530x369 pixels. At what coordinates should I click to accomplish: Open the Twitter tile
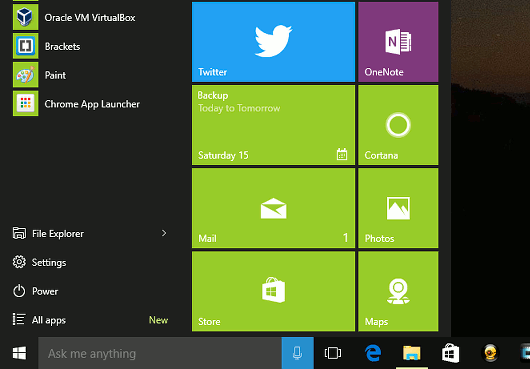[x=273, y=42]
